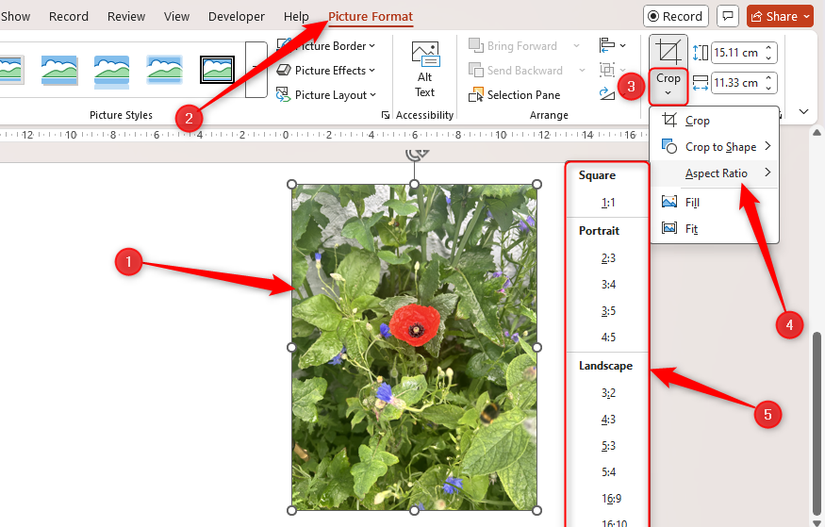Select Crop in the dropdown menu
Image resolution: width=825 pixels, height=527 pixels.
[x=715, y=120]
